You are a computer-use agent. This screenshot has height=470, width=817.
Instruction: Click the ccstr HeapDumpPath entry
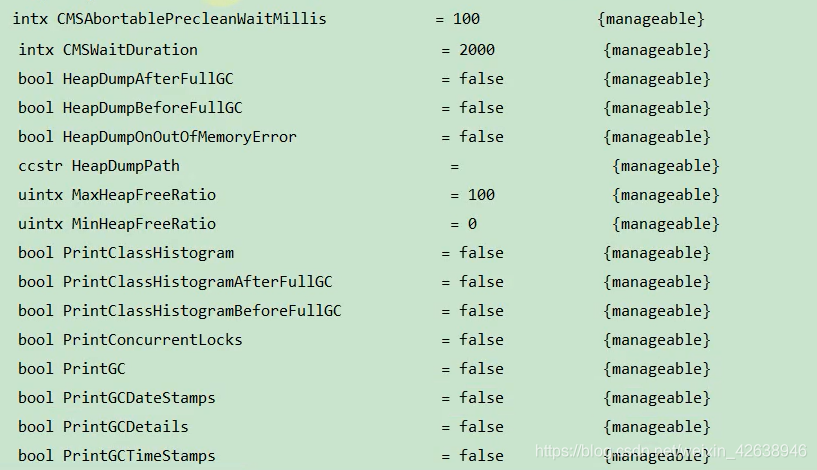(x=99, y=166)
